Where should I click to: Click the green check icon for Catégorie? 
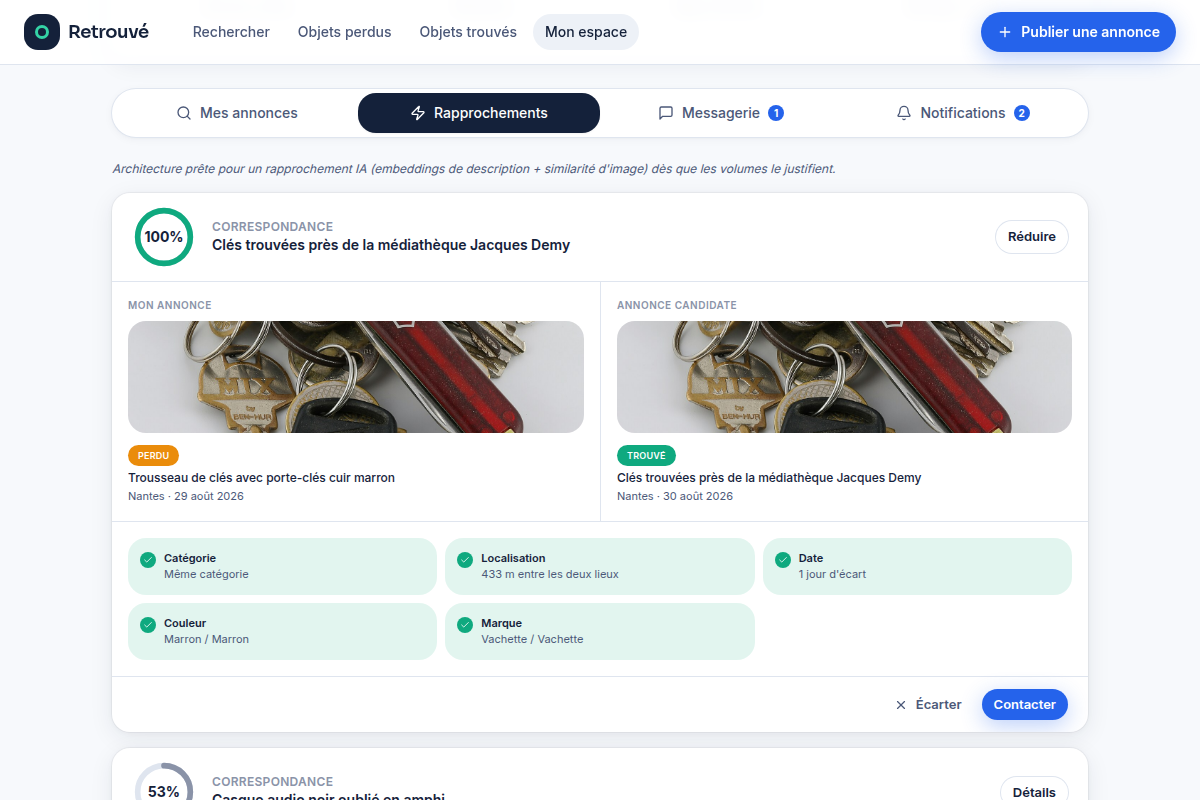pos(148,560)
